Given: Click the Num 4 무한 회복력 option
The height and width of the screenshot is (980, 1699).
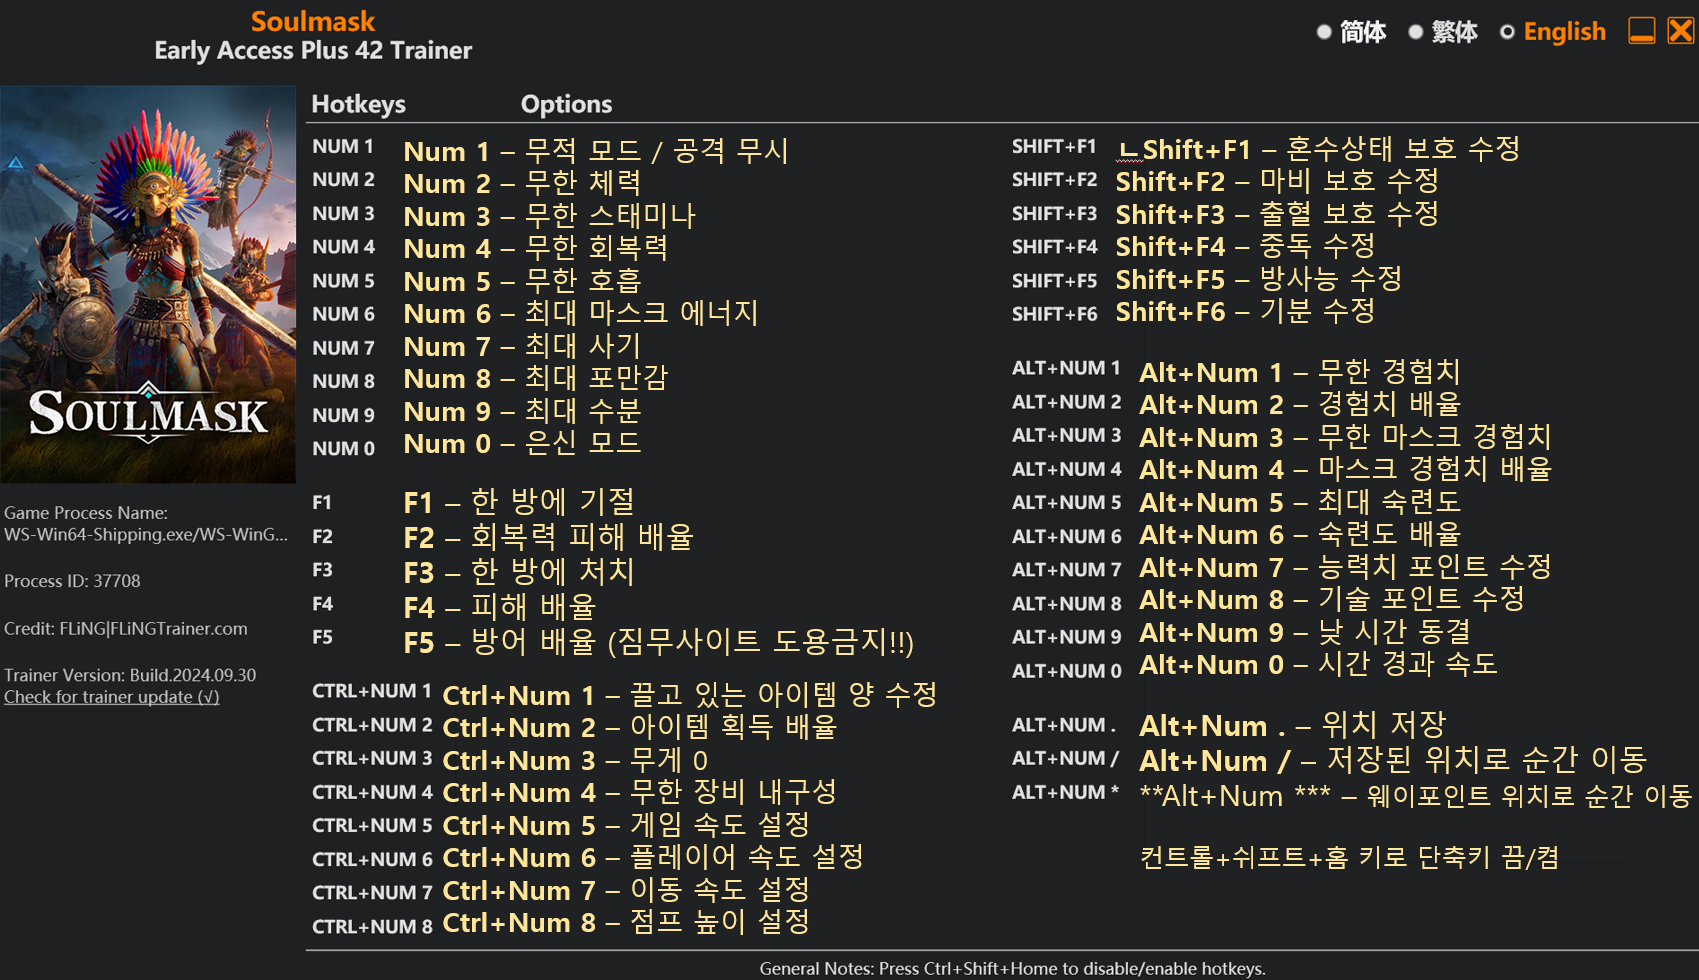Looking at the screenshot, I should coord(535,248).
